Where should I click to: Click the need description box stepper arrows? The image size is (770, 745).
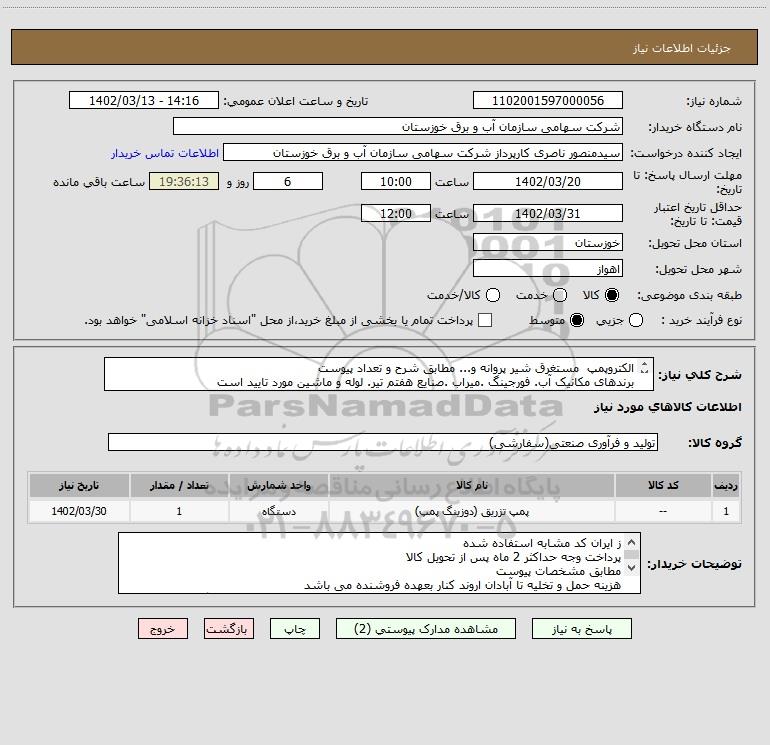click(645, 368)
